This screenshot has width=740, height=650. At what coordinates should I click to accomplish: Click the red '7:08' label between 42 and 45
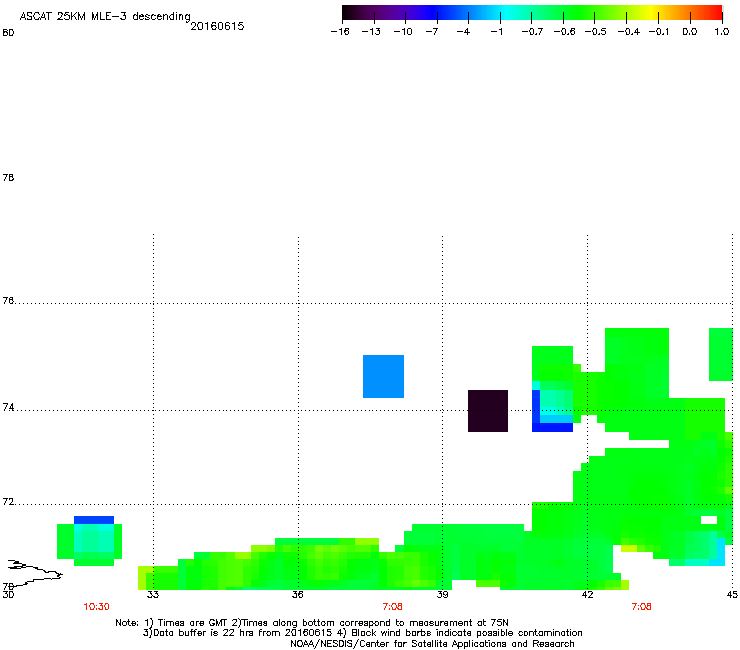[641, 607]
